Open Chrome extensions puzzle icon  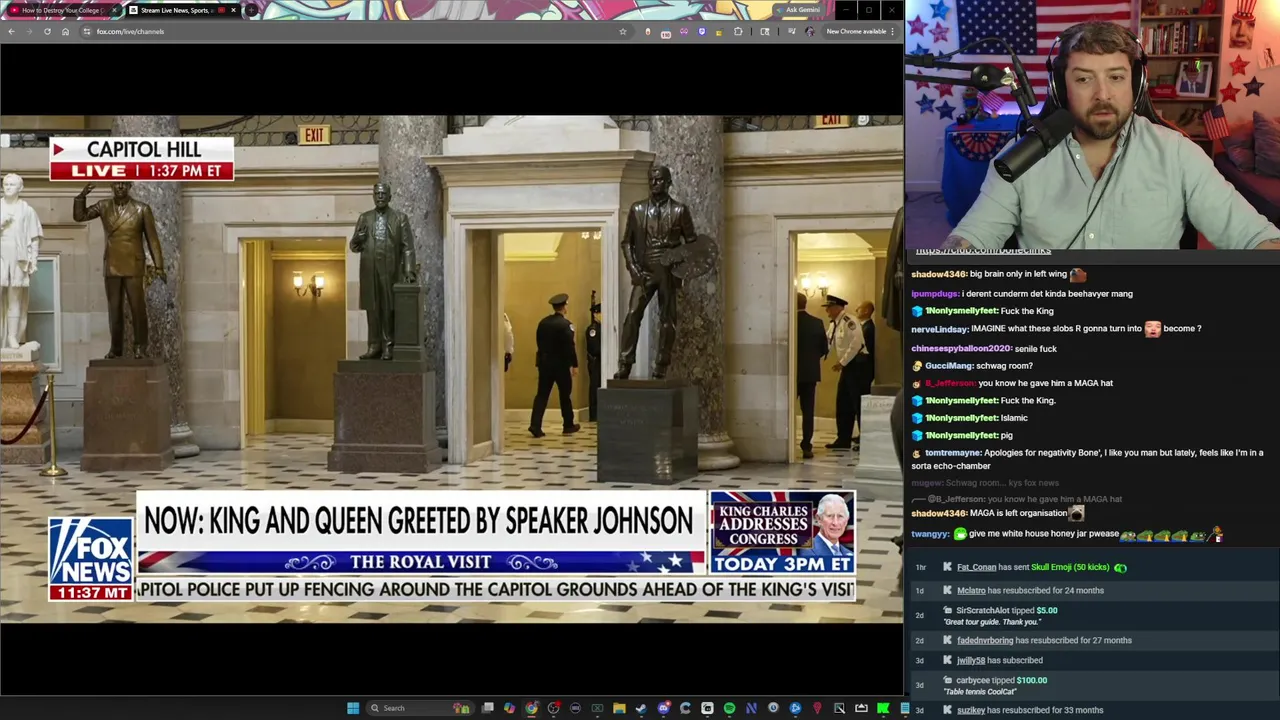click(x=738, y=31)
